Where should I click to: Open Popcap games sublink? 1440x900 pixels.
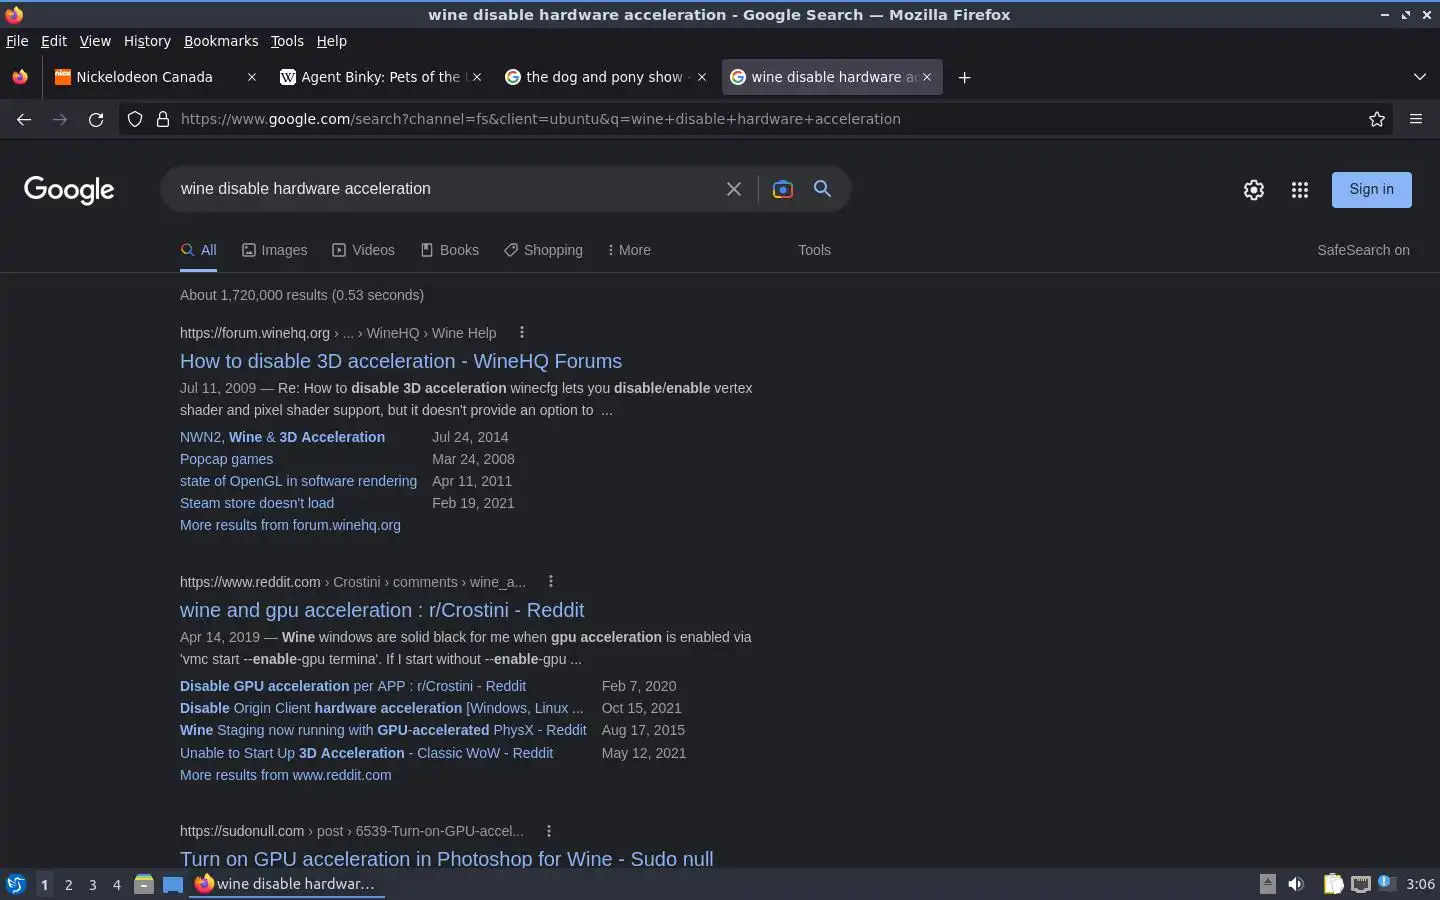[226, 459]
